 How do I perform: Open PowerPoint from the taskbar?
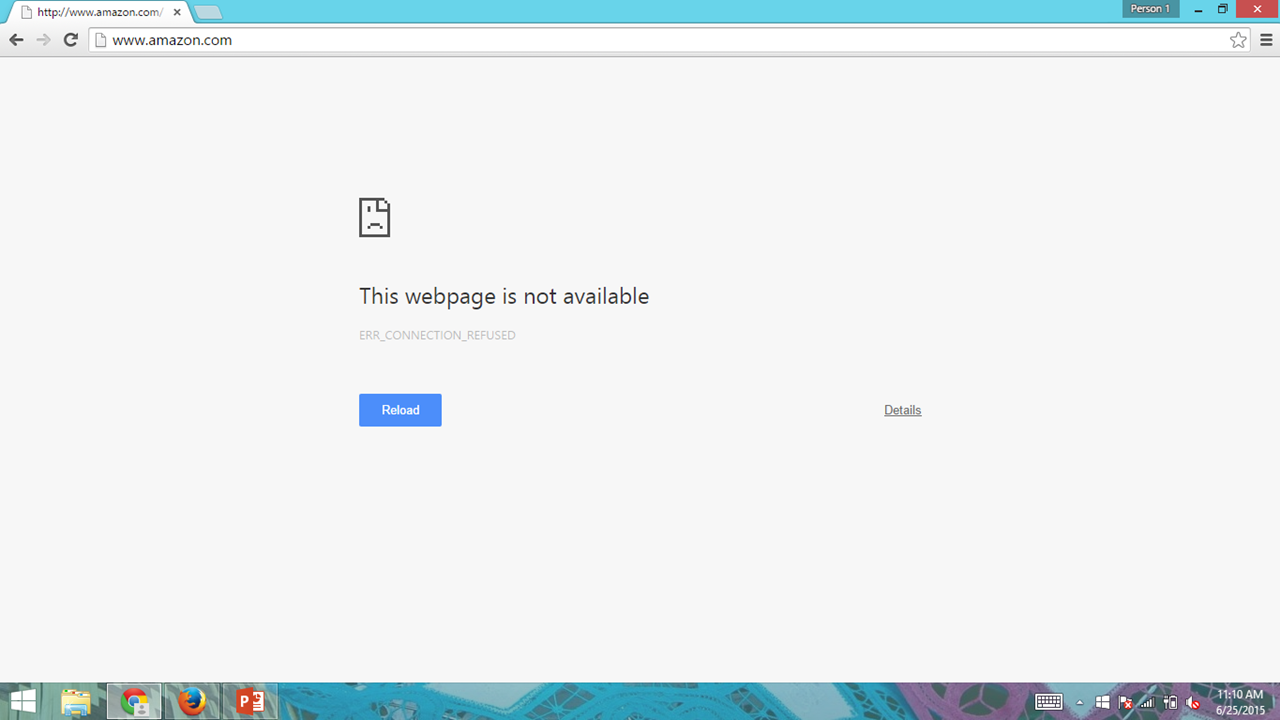tap(250, 702)
